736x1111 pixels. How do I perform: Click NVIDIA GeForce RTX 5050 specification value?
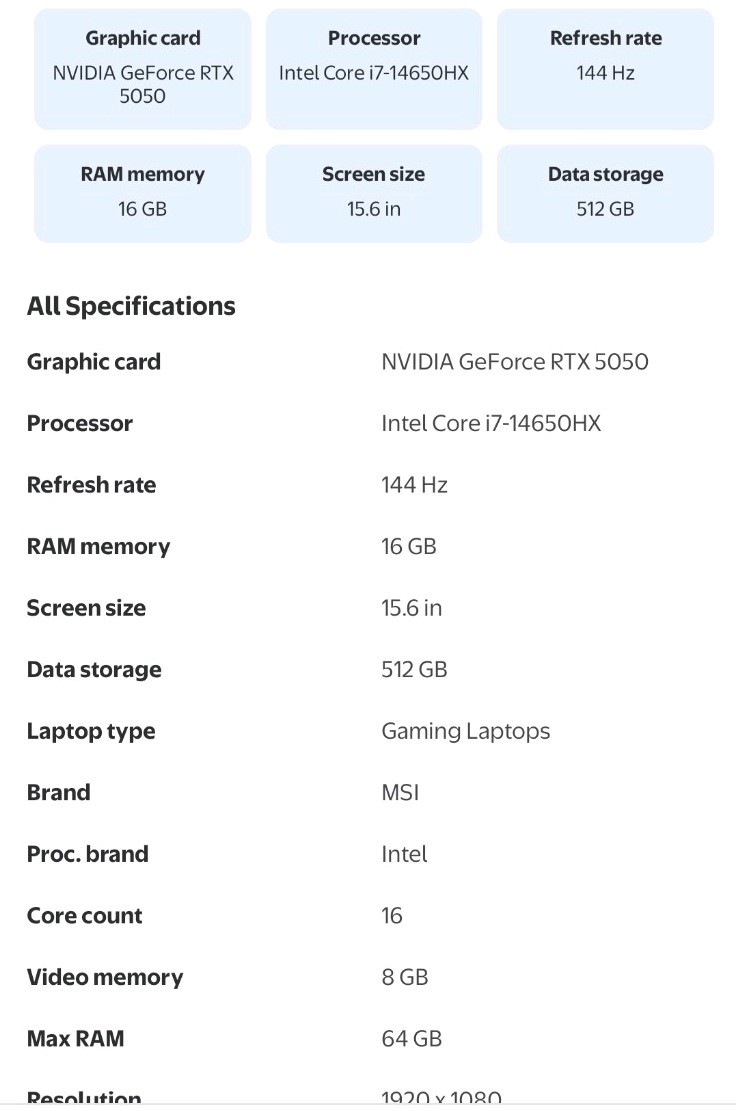tap(515, 362)
